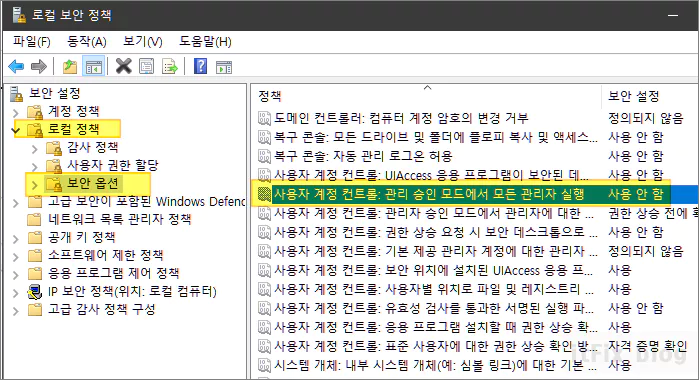Select policy 복구 콘솔: 자동 관리 로그온 허용
The height and width of the screenshot is (380, 699).
point(363,156)
